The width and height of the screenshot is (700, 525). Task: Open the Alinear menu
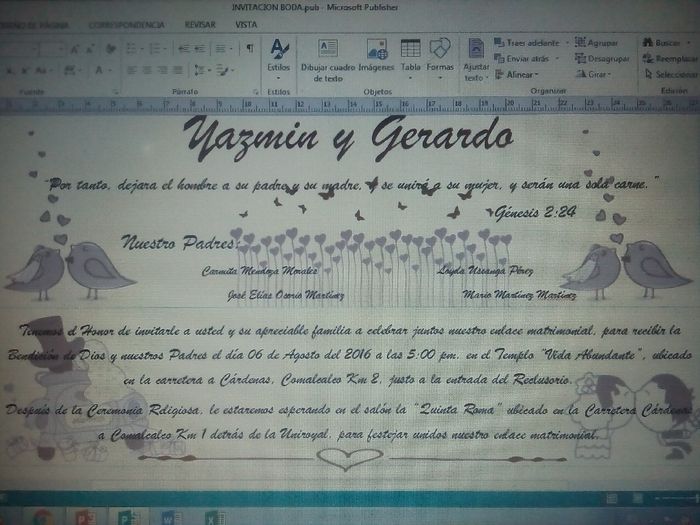click(517, 75)
